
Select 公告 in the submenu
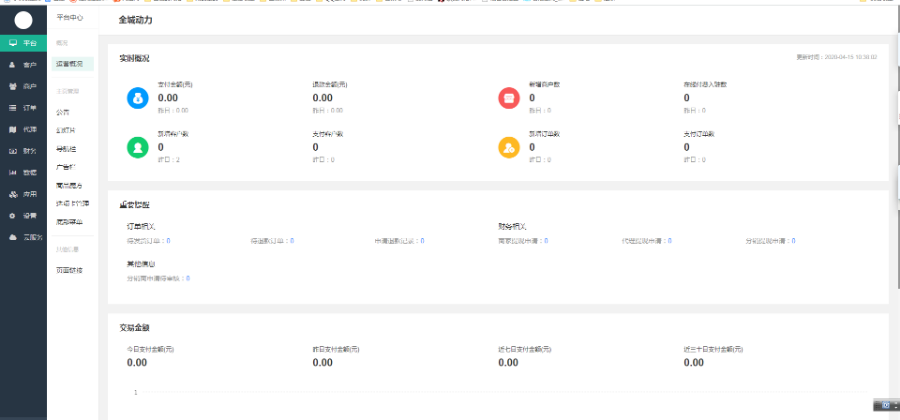point(63,112)
